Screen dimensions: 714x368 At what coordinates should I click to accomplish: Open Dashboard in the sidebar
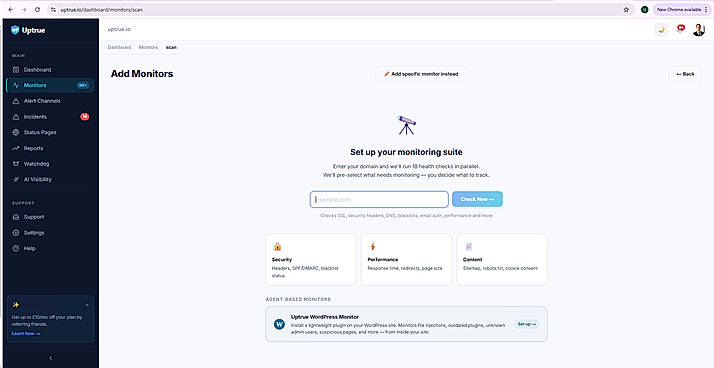[x=50, y=70]
